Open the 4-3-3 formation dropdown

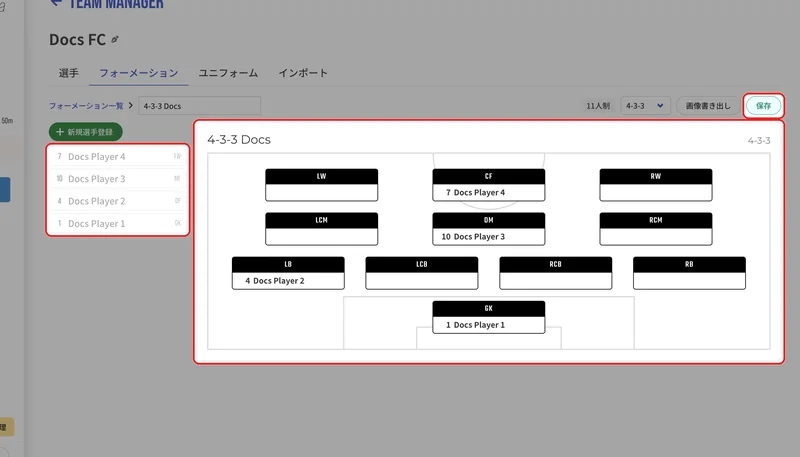[645, 106]
